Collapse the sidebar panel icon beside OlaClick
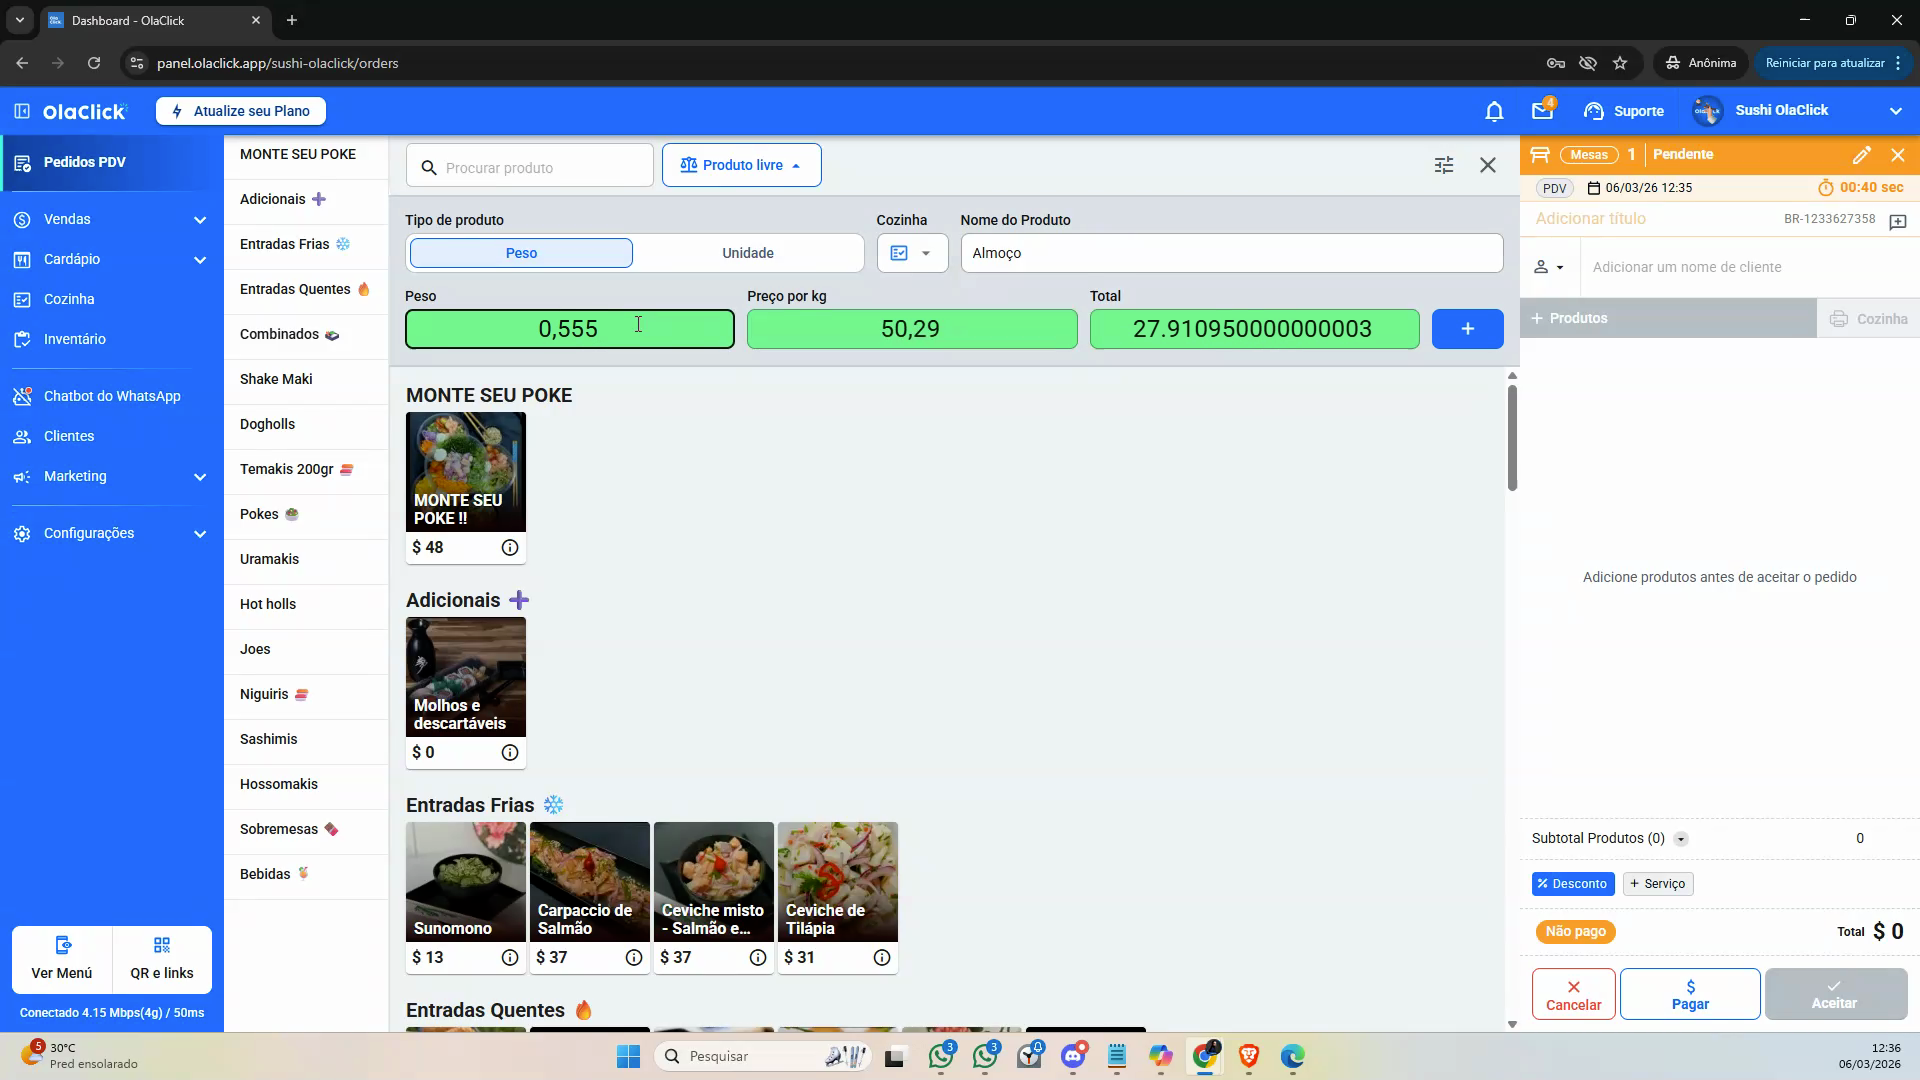The image size is (1920, 1080). 22,111
